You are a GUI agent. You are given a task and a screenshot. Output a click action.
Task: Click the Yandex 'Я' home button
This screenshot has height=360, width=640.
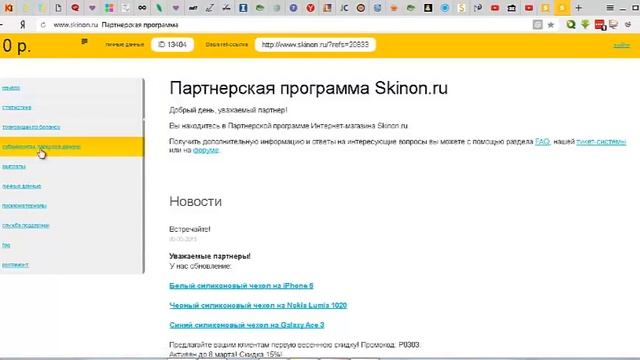click(22, 25)
